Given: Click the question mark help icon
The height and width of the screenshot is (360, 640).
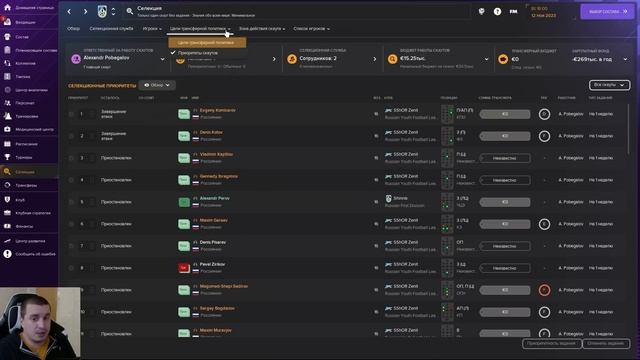Looking at the screenshot, I should click(497, 11).
